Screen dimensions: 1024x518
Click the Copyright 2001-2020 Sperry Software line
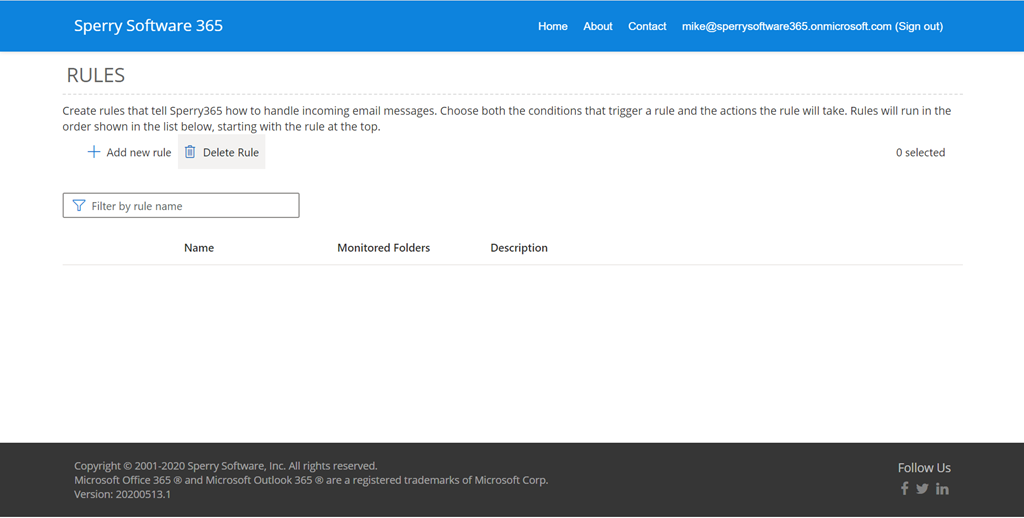(x=225, y=466)
